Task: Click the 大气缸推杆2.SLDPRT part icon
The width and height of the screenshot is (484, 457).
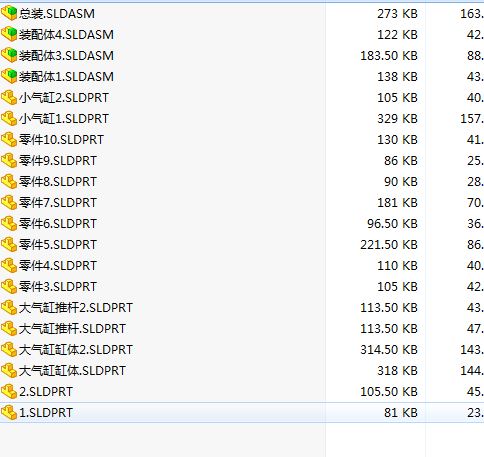Action: click(9, 307)
